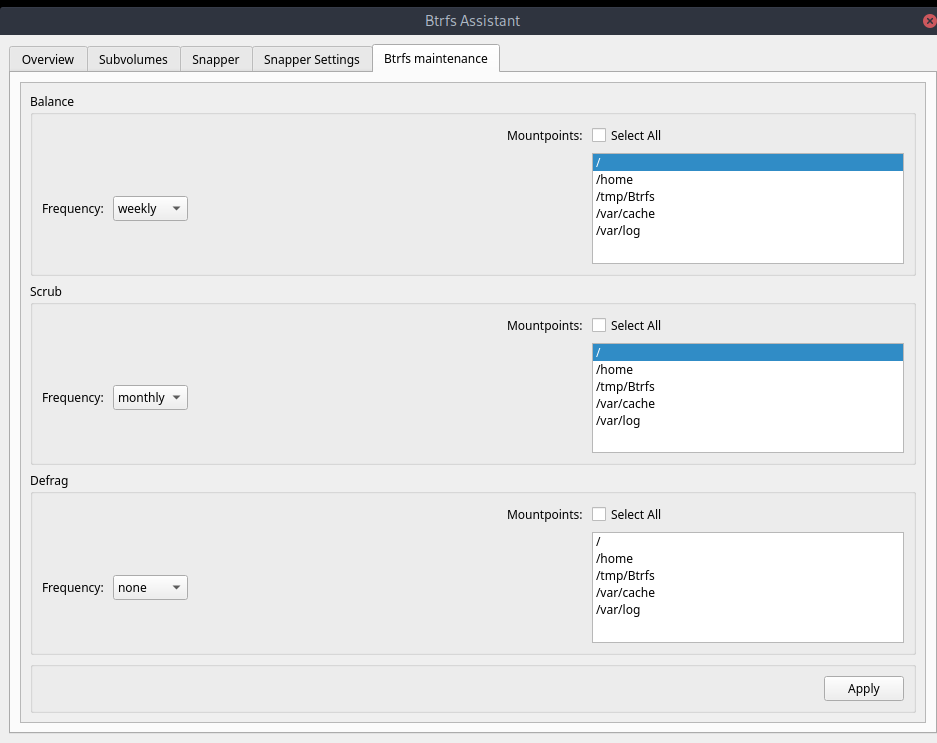Open the Balance frequency dropdown set to weekly
Image resolution: width=937 pixels, height=743 pixels.
(x=150, y=208)
